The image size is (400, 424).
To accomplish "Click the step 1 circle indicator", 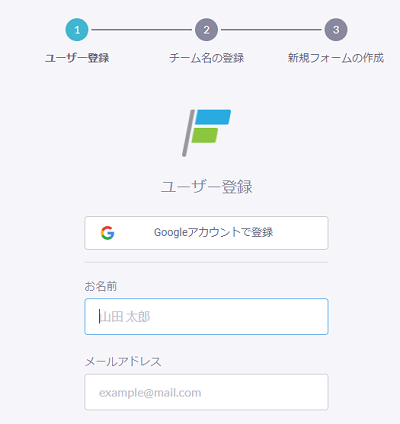I will point(77,30).
